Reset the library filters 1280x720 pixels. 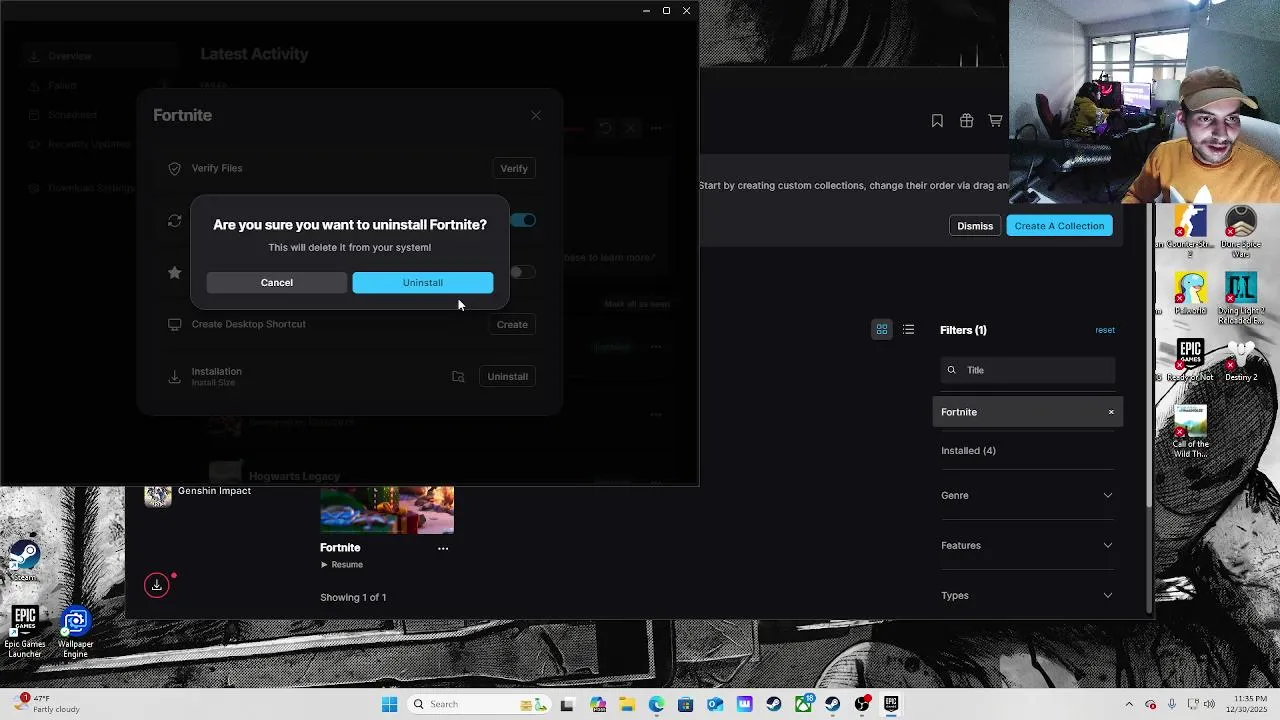pos(1104,330)
